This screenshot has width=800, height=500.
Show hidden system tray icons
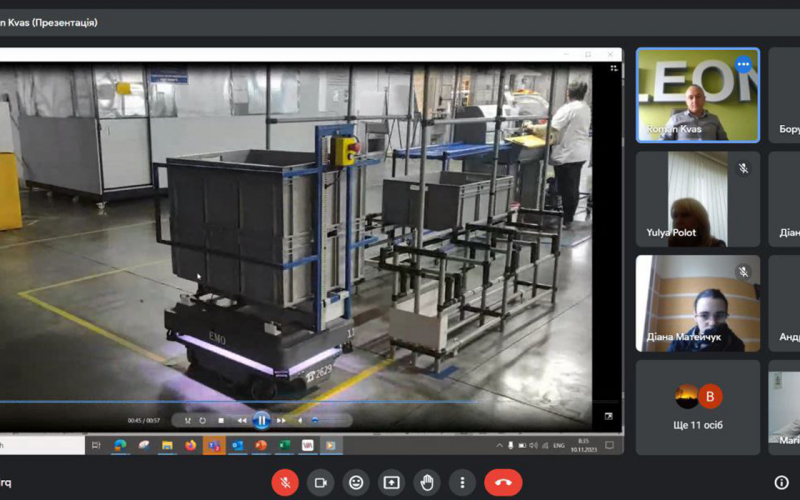499,445
